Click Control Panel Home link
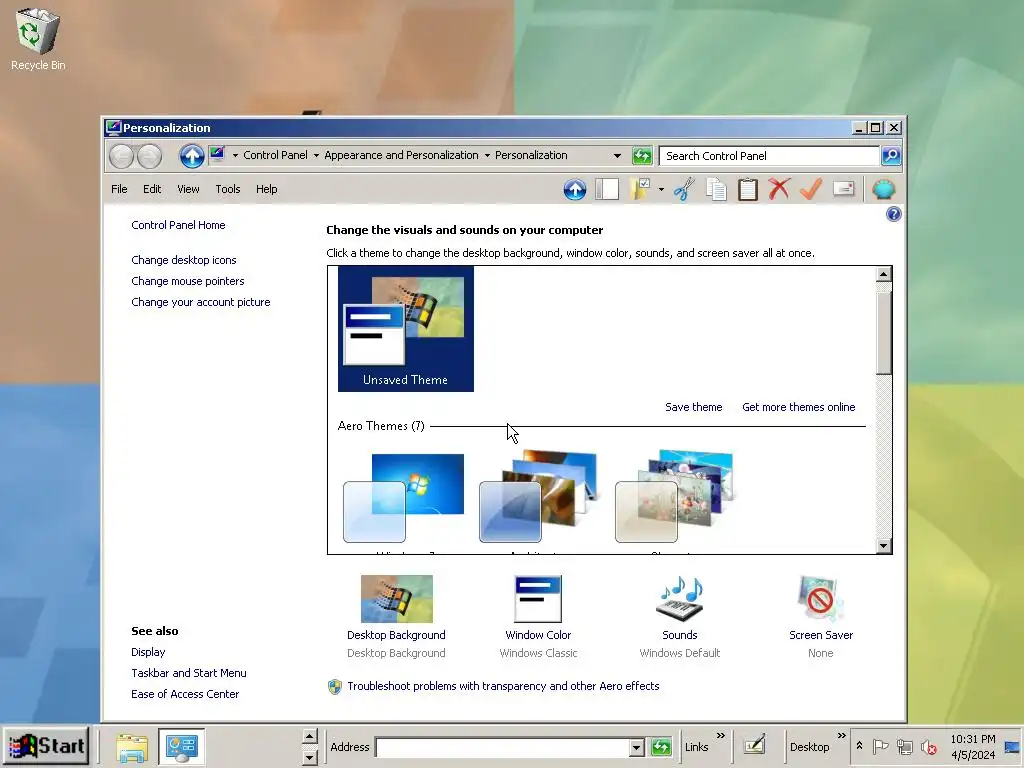 pyautogui.click(x=178, y=225)
